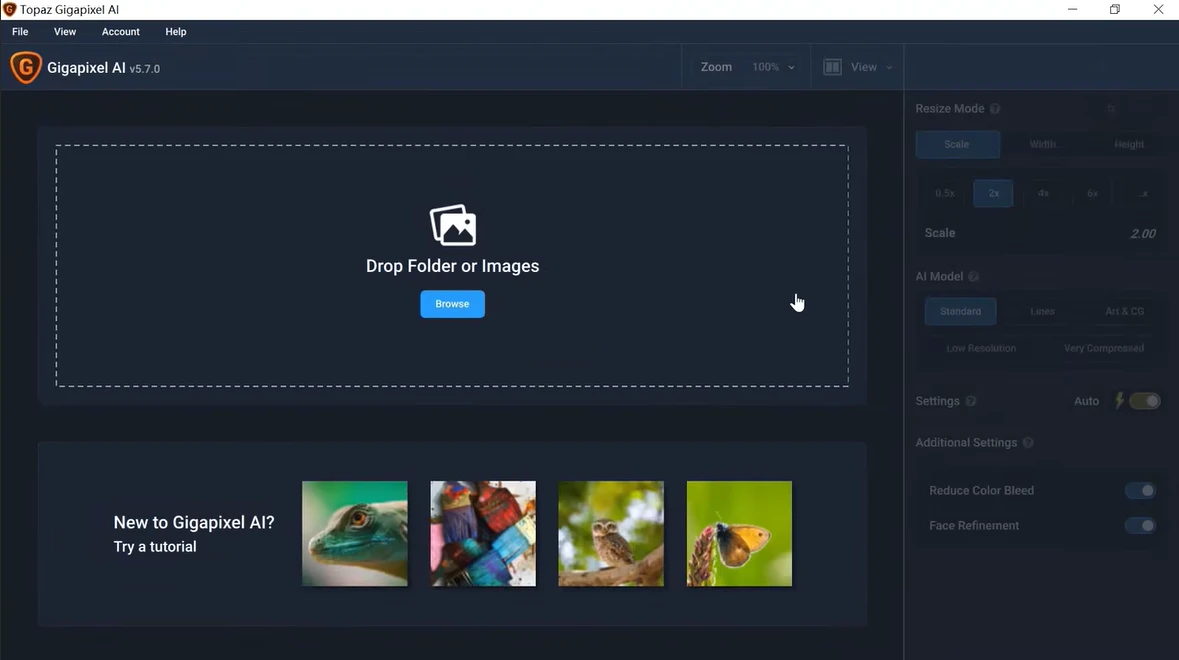Click the Settings help question icon

970,402
